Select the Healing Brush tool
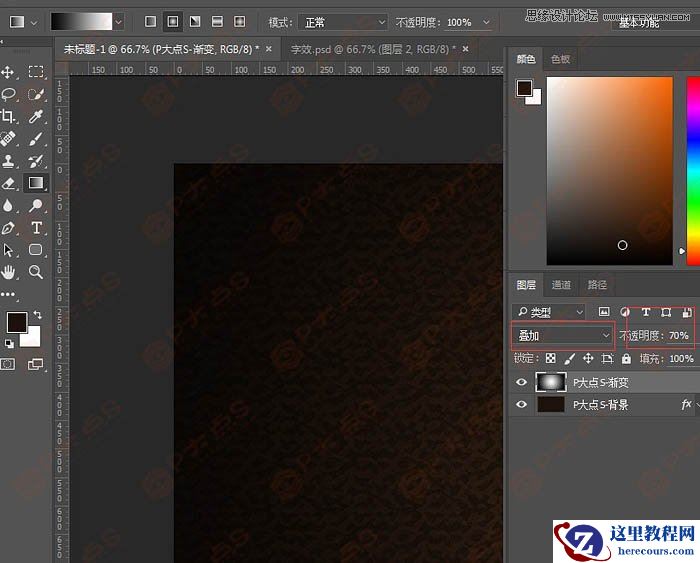The width and height of the screenshot is (700, 563). coord(8,139)
